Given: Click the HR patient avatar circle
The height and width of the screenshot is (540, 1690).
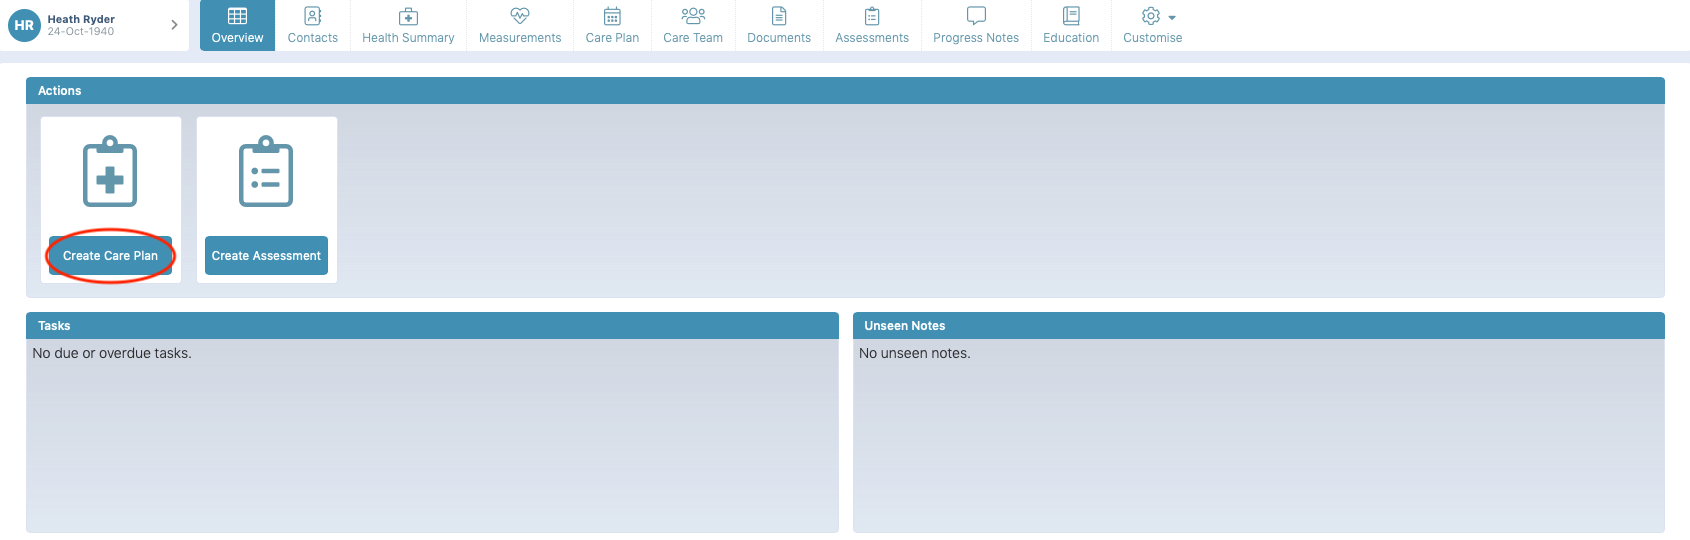Looking at the screenshot, I should 24,25.
